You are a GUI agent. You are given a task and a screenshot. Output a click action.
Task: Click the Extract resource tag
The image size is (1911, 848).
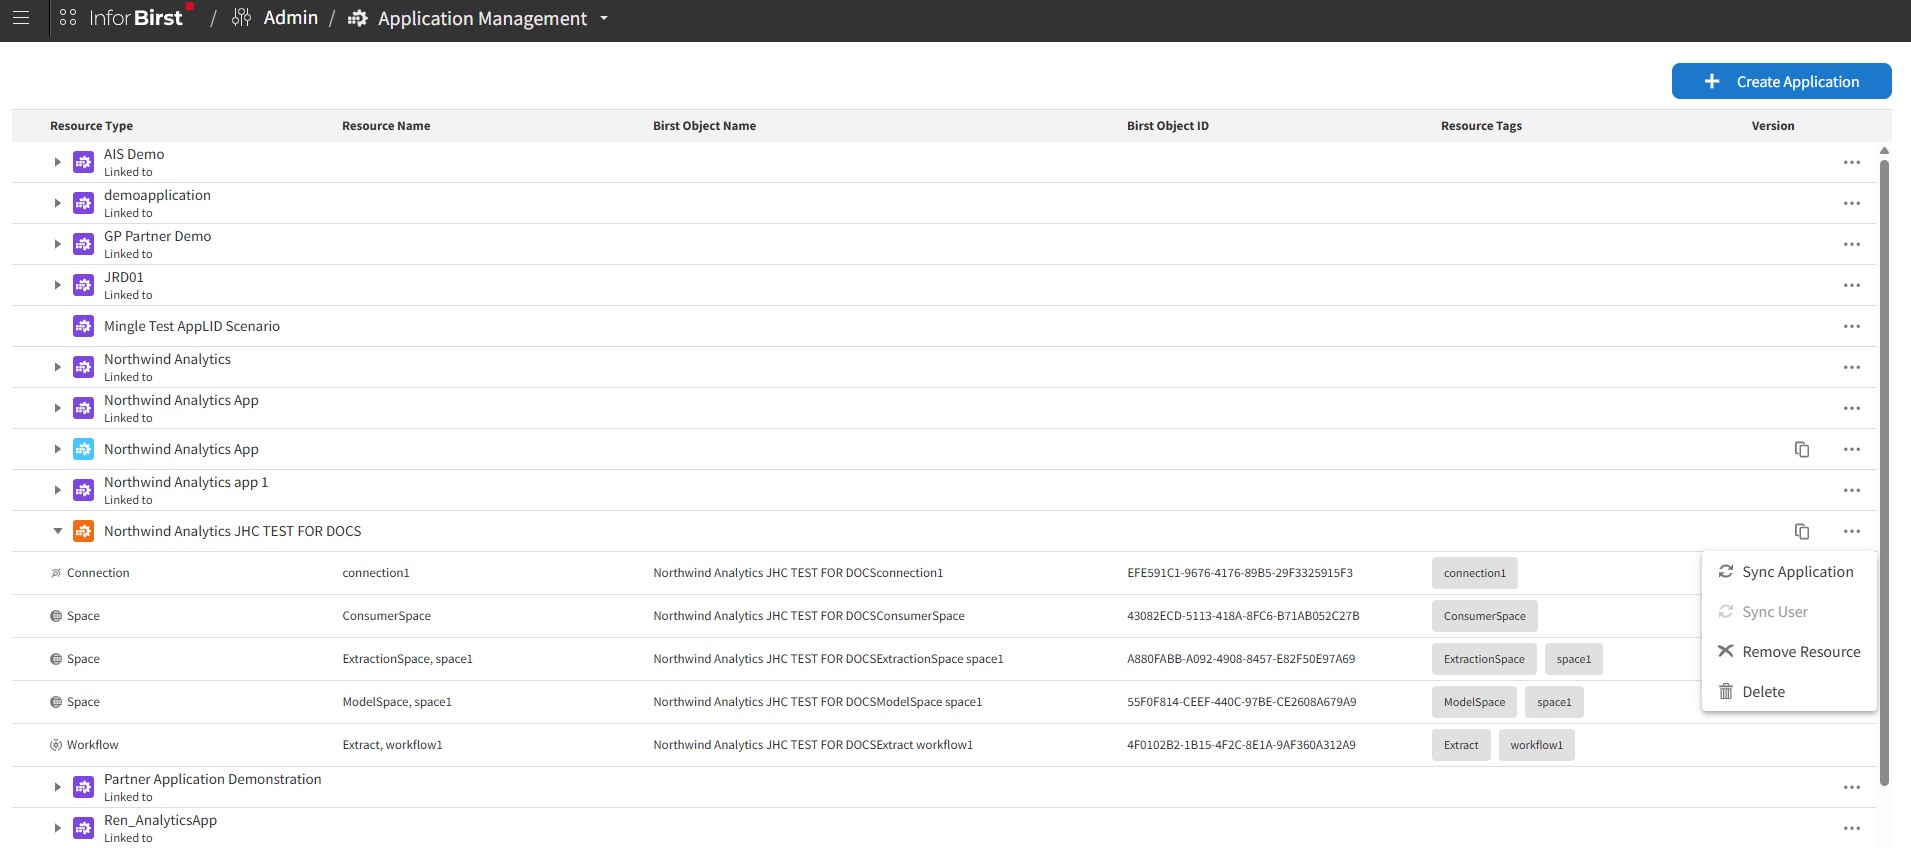1461,745
